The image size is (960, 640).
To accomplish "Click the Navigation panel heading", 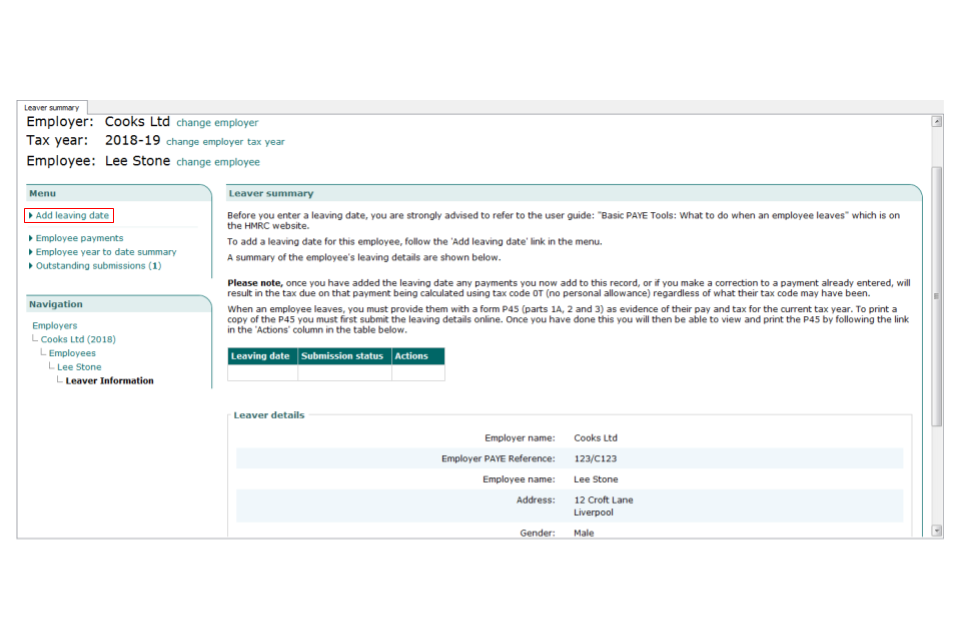I will point(56,304).
